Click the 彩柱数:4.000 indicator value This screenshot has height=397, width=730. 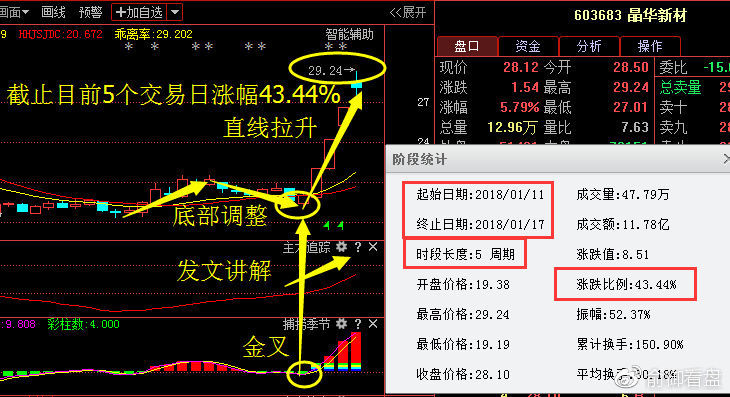[83, 324]
